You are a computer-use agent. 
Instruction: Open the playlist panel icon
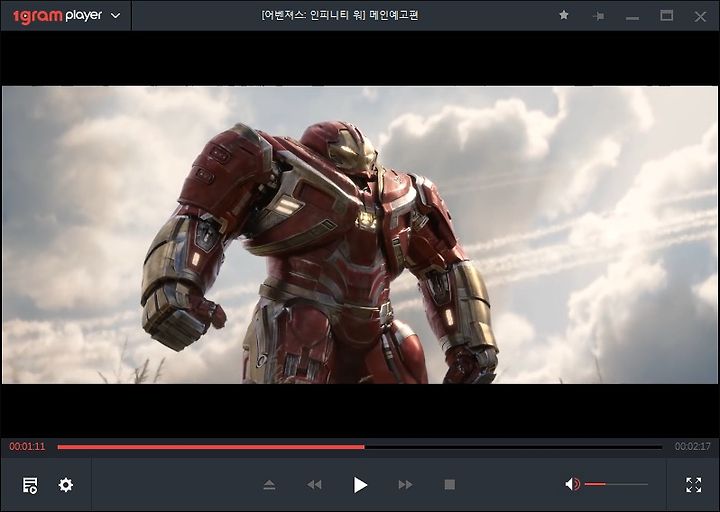30,485
